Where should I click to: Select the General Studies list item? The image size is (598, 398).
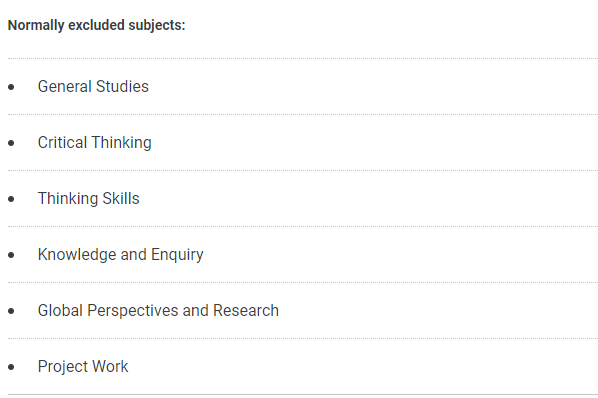pos(93,87)
